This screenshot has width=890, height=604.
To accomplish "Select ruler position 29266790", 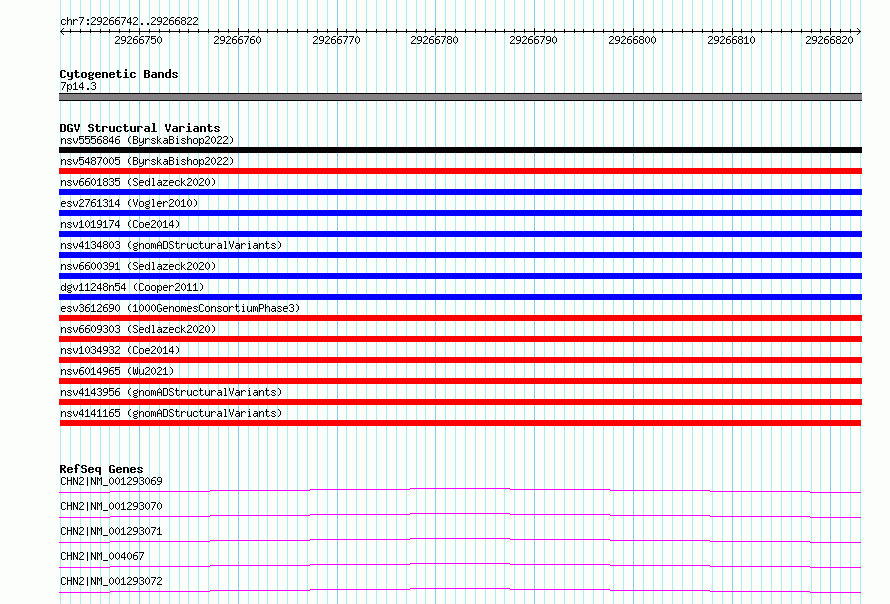I will tap(534, 40).
